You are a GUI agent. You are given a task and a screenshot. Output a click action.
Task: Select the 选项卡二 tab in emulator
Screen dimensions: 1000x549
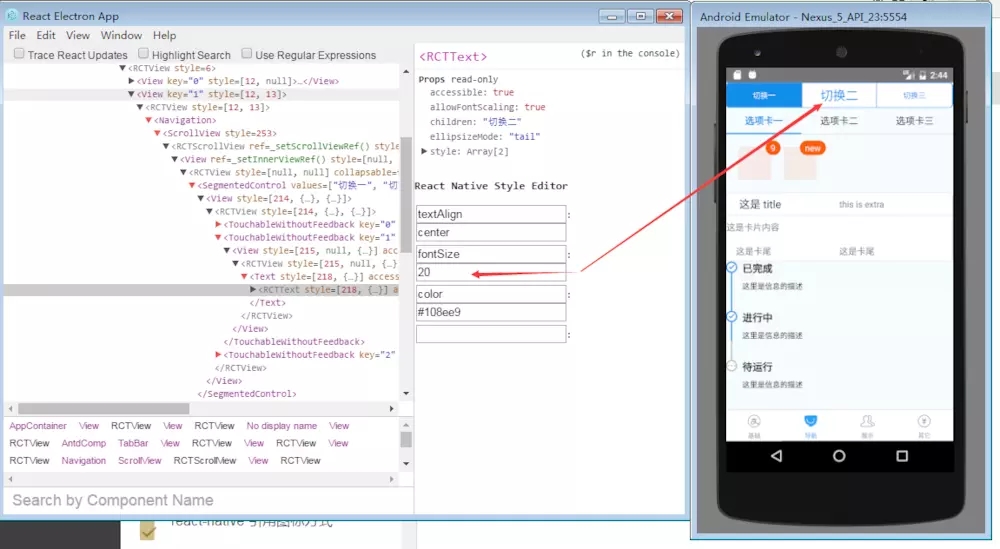(839, 121)
